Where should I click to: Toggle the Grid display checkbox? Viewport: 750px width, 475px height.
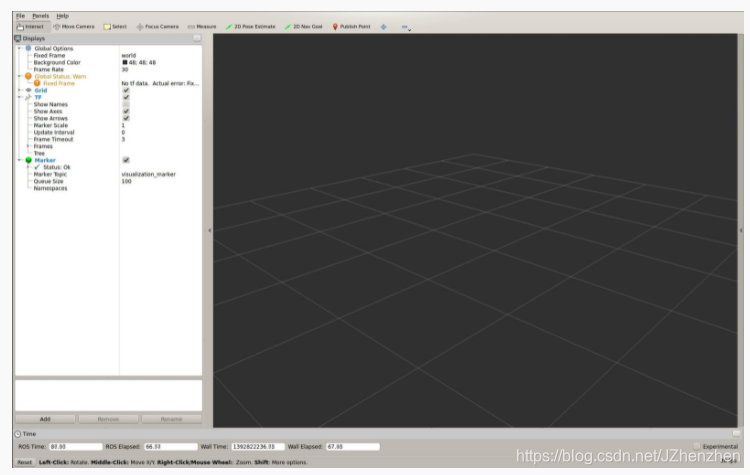pyautogui.click(x=126, y=90)
